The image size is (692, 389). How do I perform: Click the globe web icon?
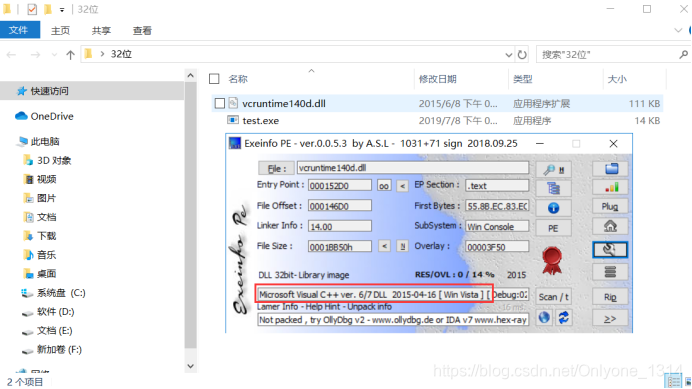544,317
